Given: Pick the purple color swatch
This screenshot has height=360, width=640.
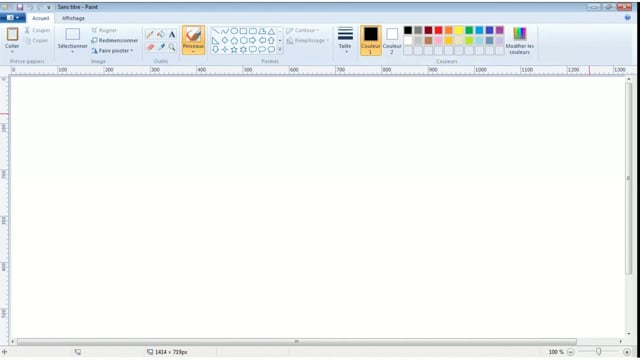Looking at the screenshot, I should click(500, 30).
